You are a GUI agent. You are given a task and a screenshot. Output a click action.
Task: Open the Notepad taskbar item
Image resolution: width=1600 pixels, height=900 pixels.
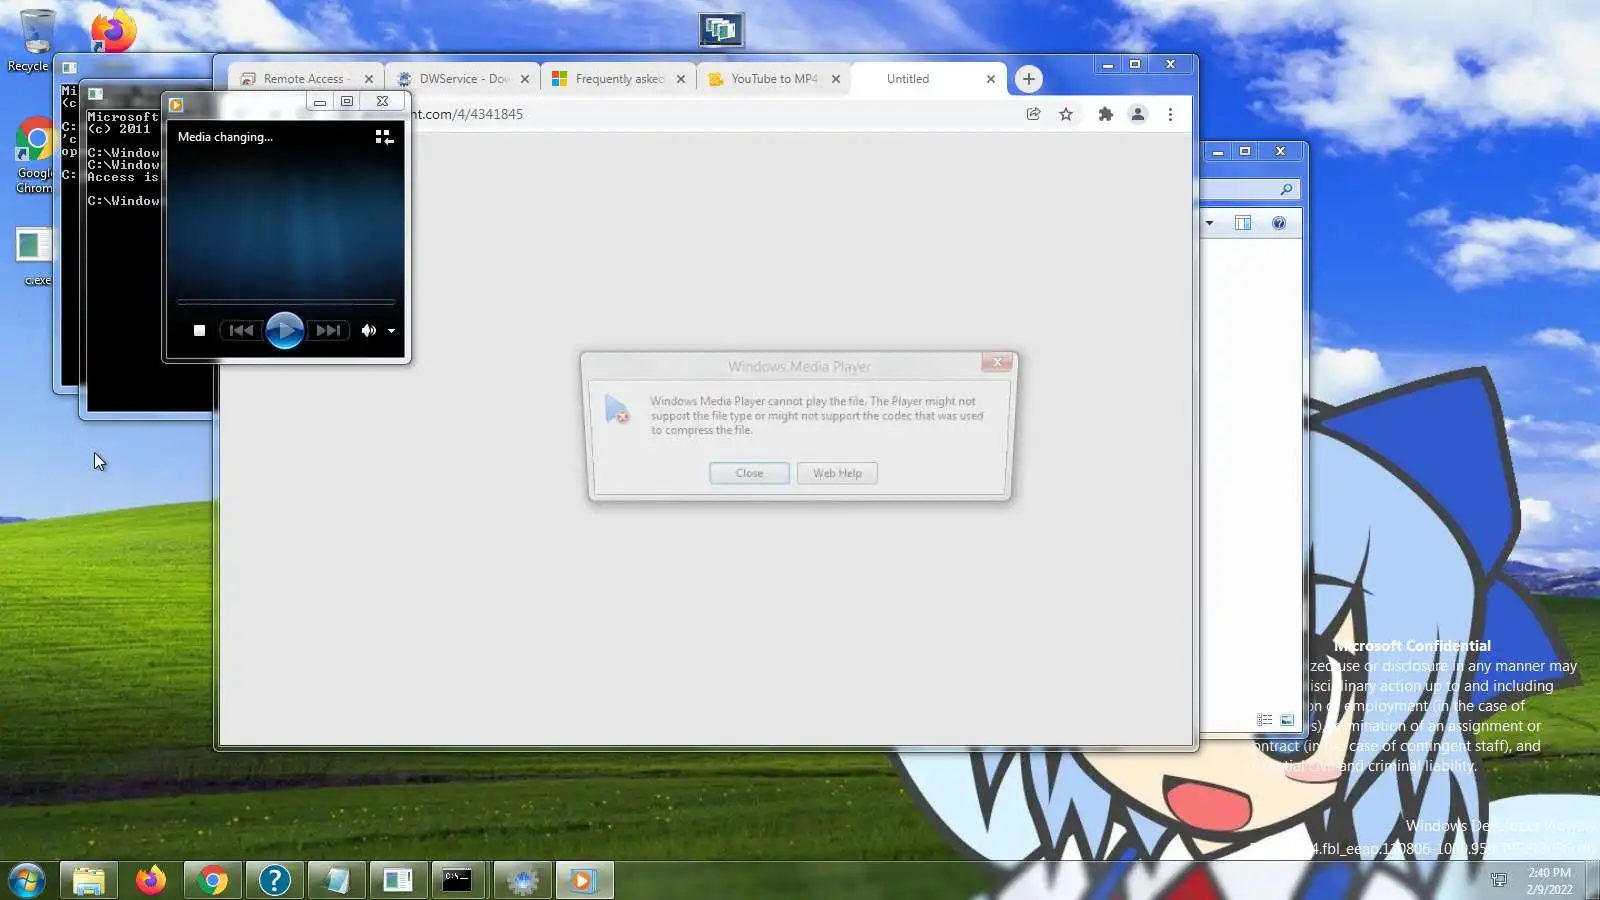coord(336,880)
